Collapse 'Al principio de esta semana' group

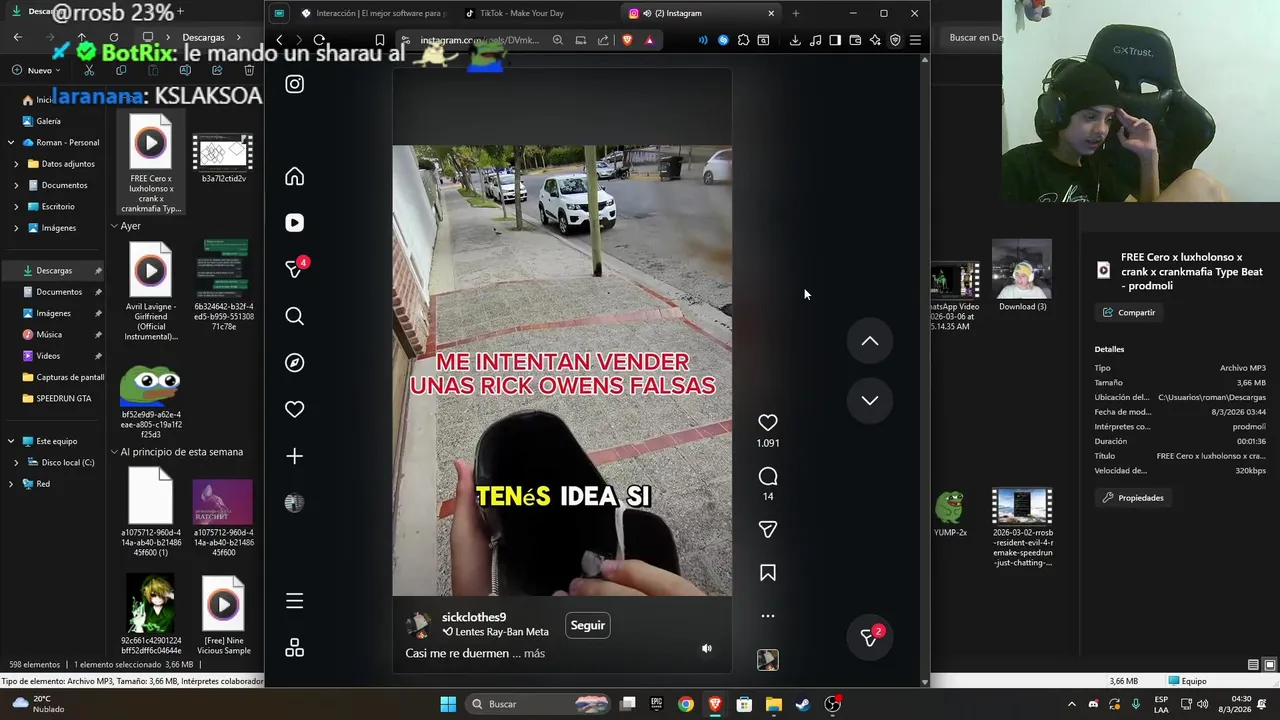[114, 452]
